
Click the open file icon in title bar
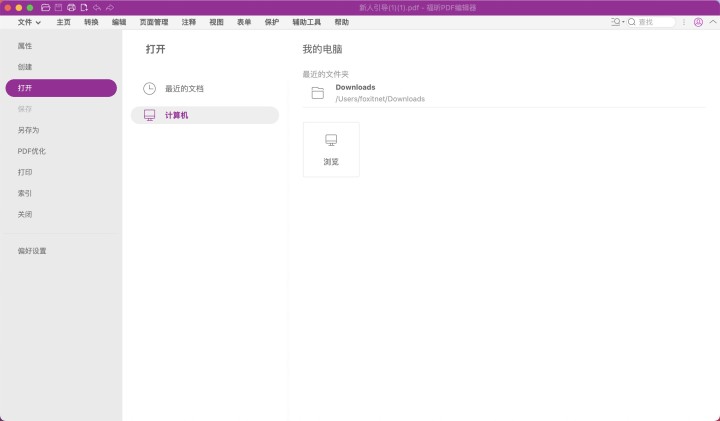[x=45, y=7]
